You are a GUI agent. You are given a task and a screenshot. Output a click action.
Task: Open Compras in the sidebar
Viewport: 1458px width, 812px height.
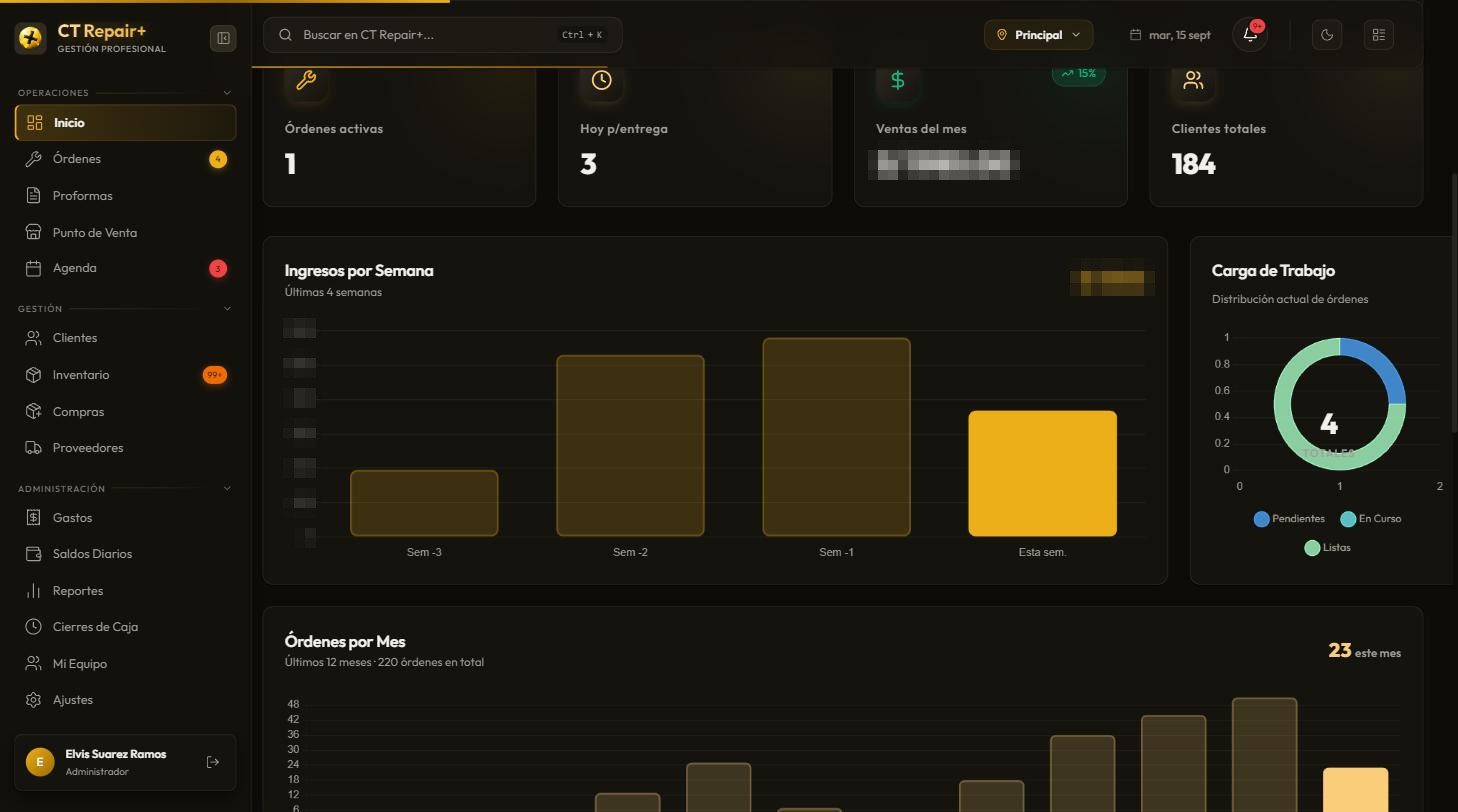pyautogui.click(x=126, y=412)
